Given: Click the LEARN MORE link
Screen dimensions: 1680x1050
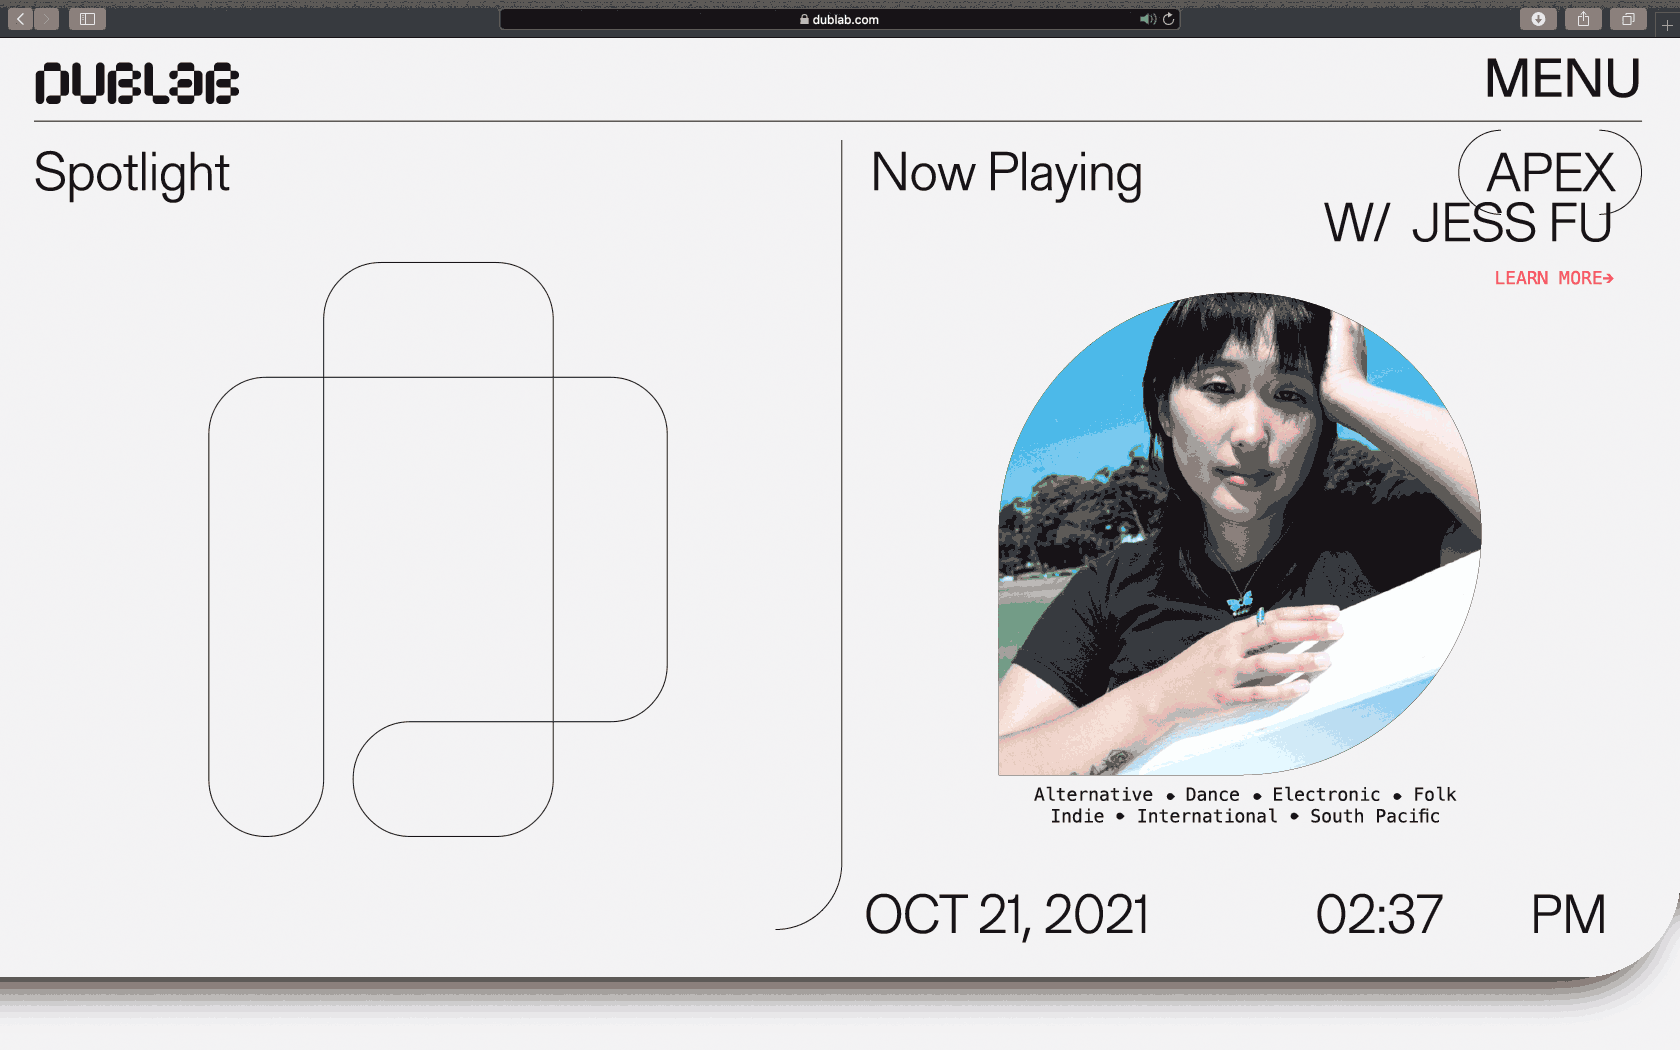Looking at the screenshot, I should [1553, 278].
